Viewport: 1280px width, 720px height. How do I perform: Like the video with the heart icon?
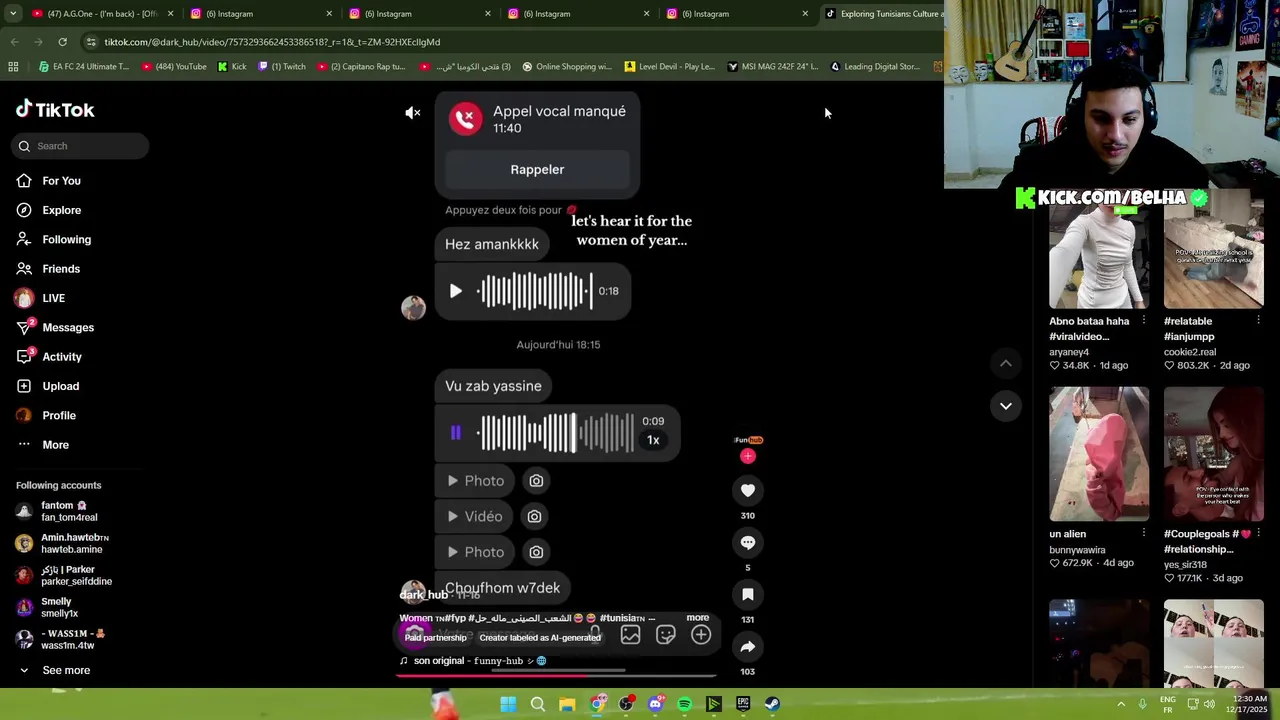point(747,490)
